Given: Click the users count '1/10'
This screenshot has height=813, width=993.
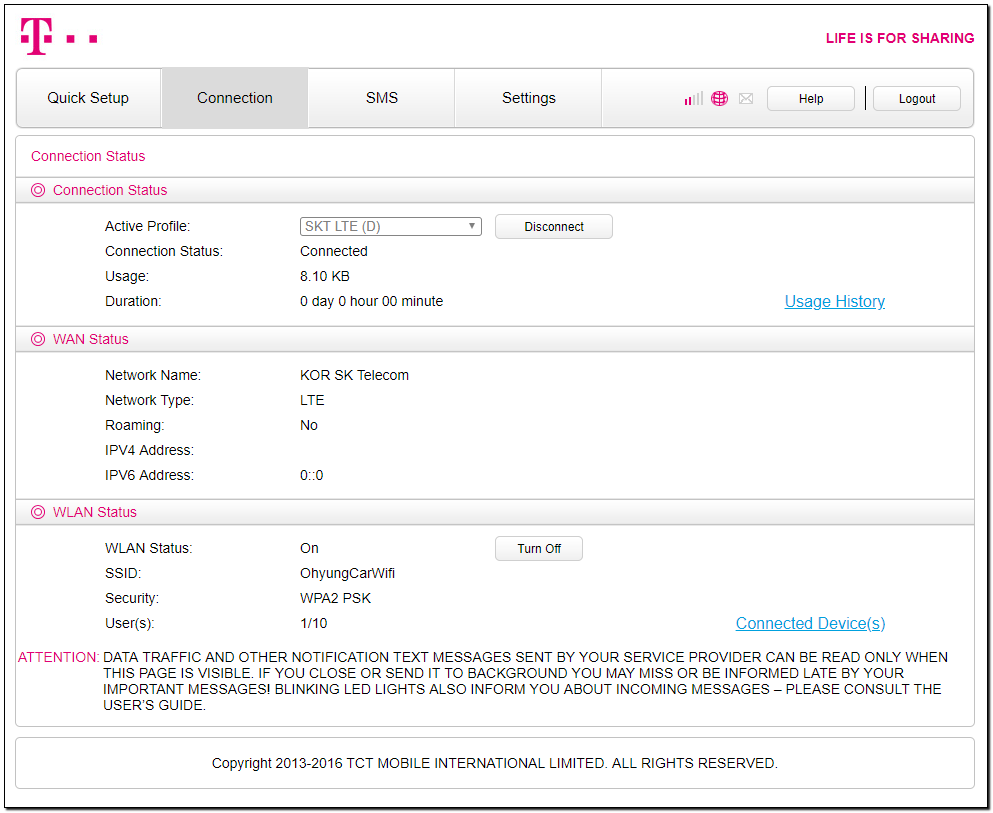Looking at the screenshot, I should [x=313, y=623].
